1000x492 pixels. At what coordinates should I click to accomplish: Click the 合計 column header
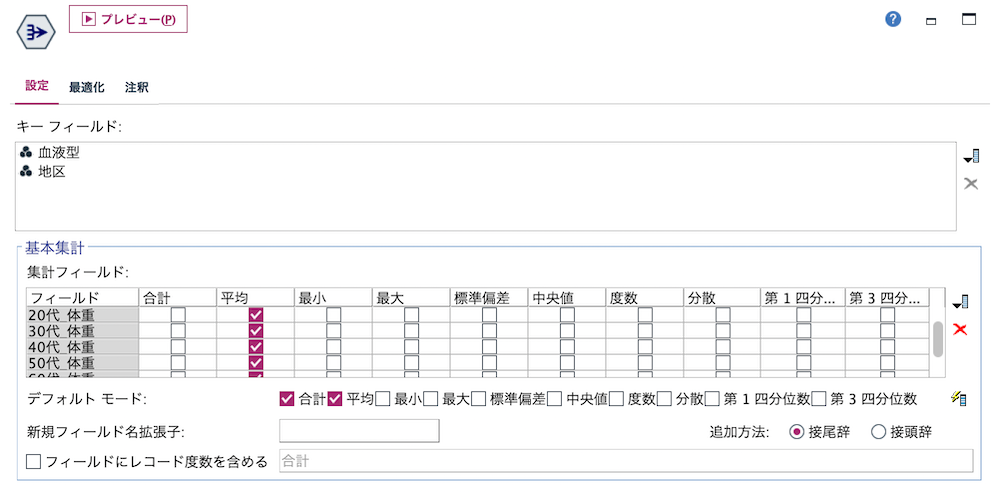coord(178,297)
